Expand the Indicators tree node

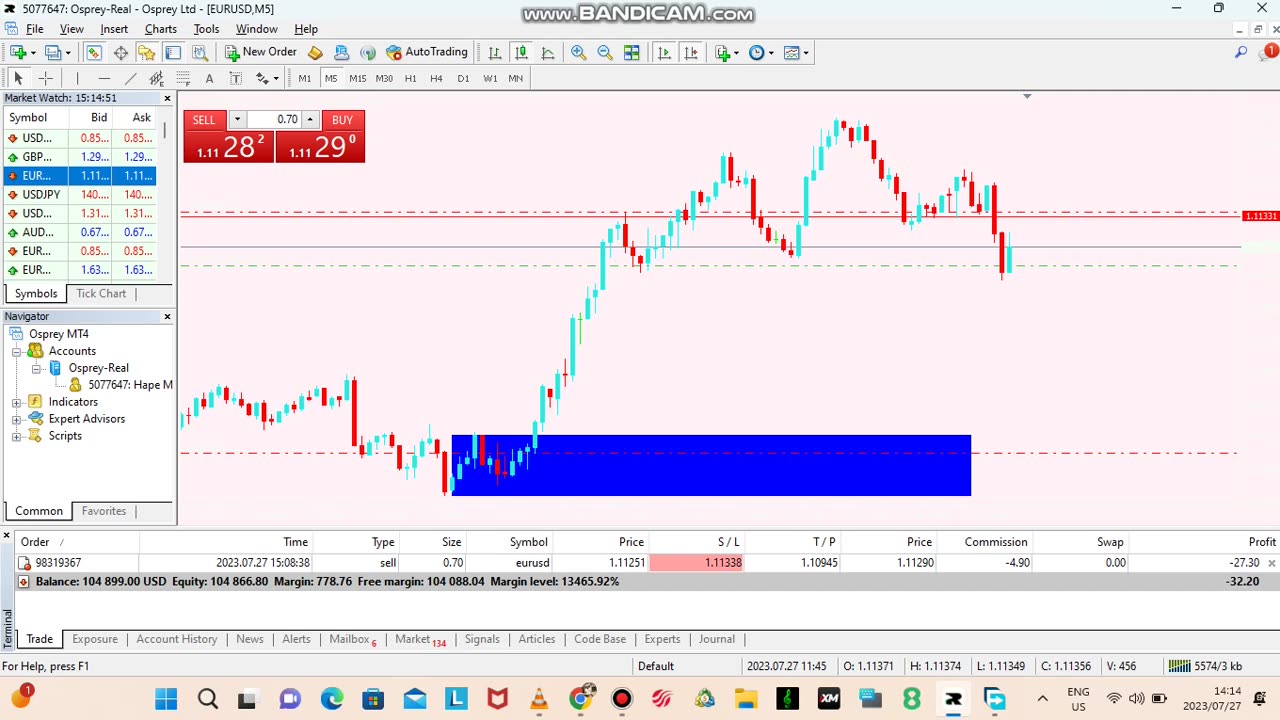click(16, 402)
